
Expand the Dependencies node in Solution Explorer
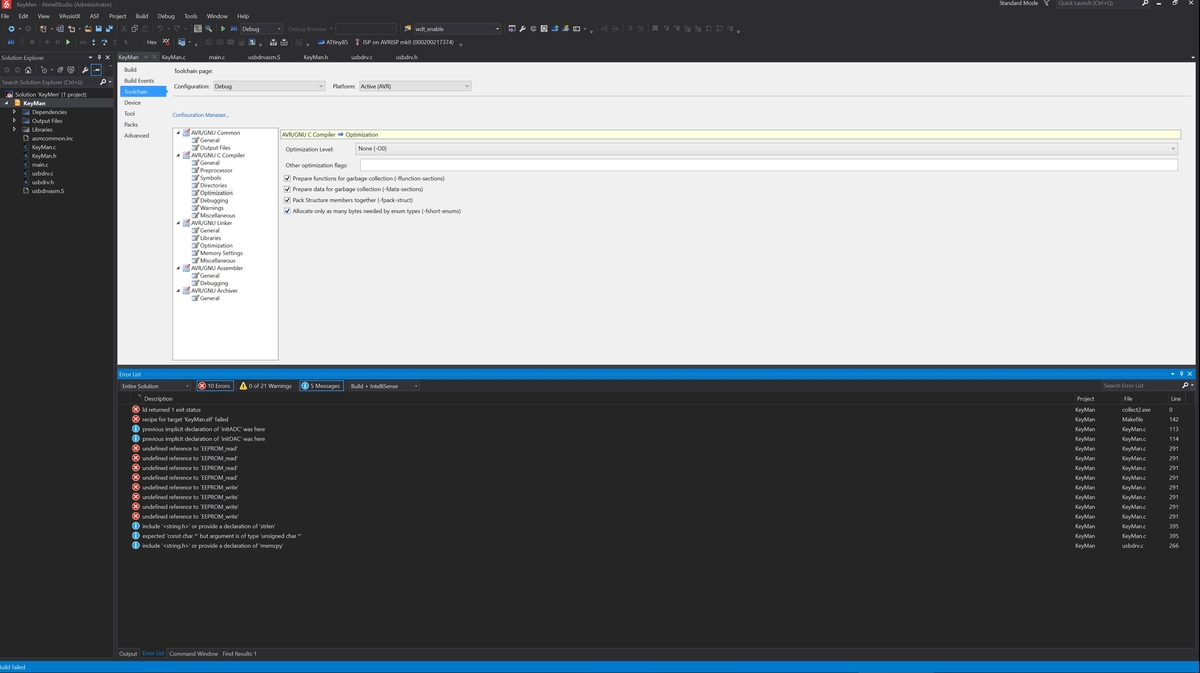[x=14, y=112]
